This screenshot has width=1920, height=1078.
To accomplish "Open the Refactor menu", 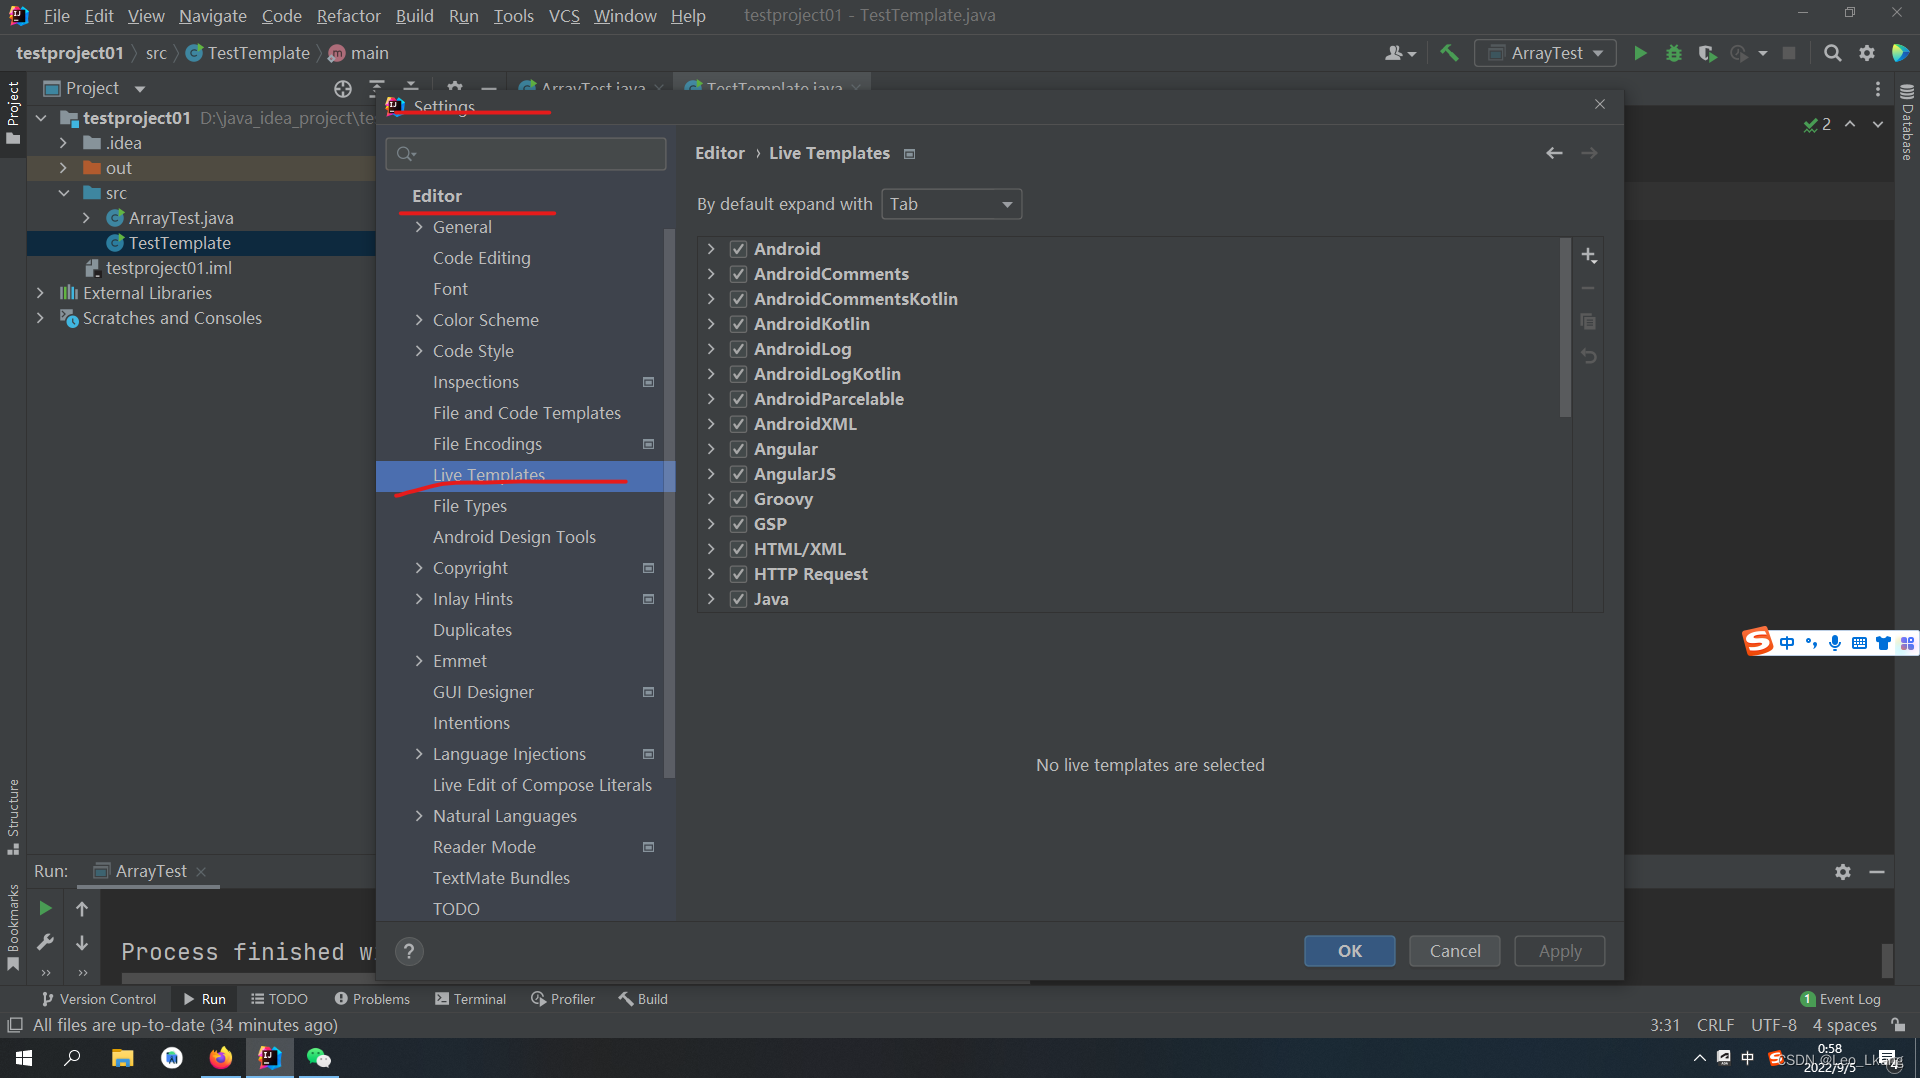I will coord(348,16).
